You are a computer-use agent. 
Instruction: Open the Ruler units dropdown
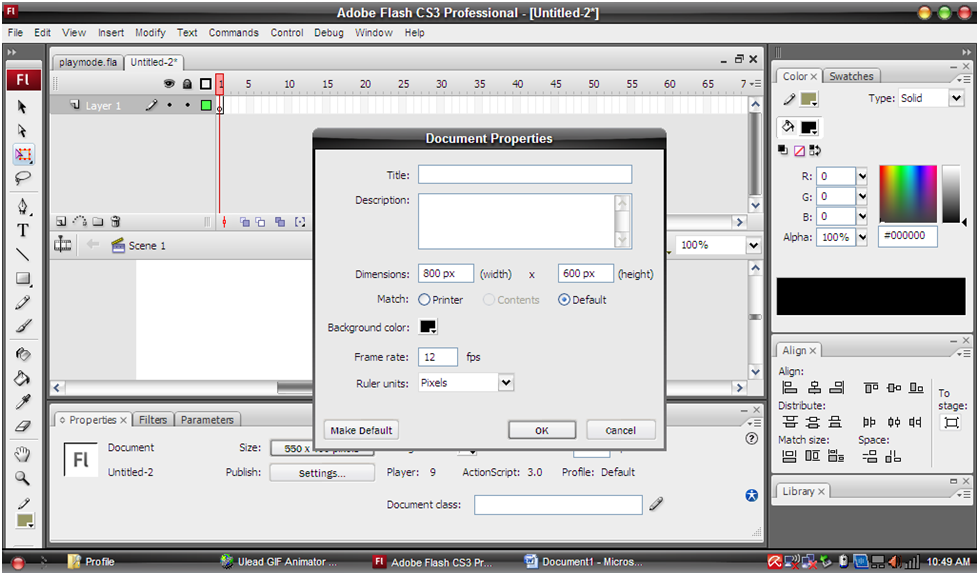click(506, 383)
